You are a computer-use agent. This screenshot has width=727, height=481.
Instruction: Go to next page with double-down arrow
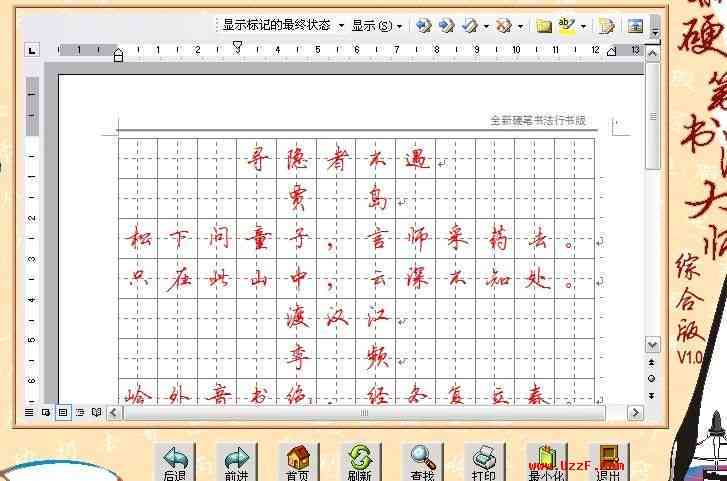pyautogui.click(x=651, y=396)
